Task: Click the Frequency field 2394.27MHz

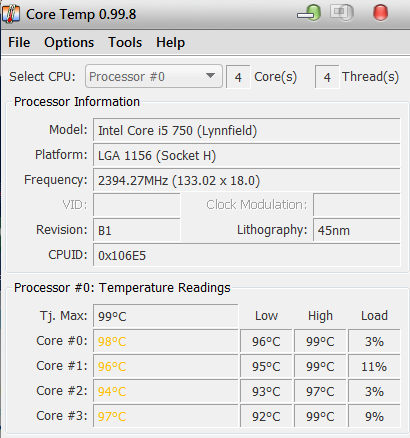Action: pyautogui.click(x=247, y=180)
